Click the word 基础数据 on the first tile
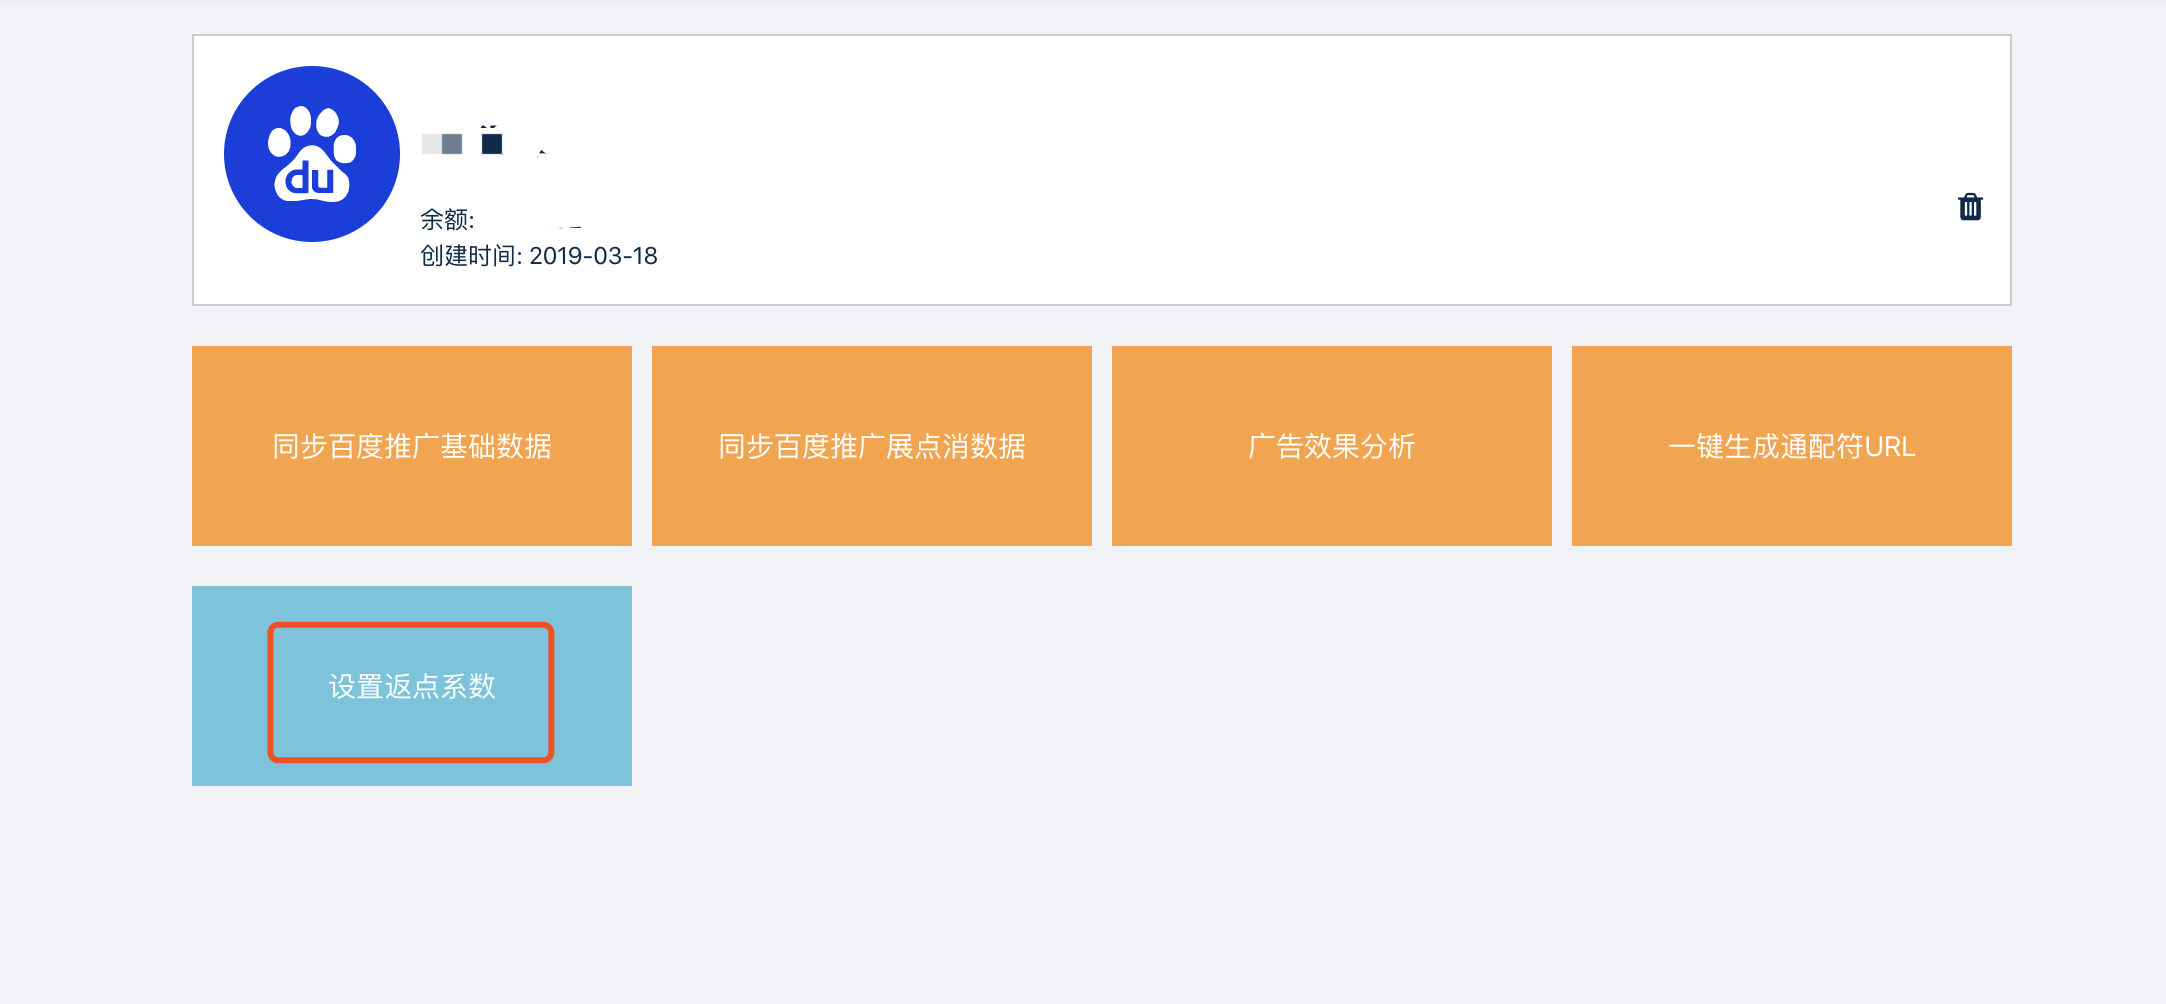2166x1004 pixels. coord(496,446)
